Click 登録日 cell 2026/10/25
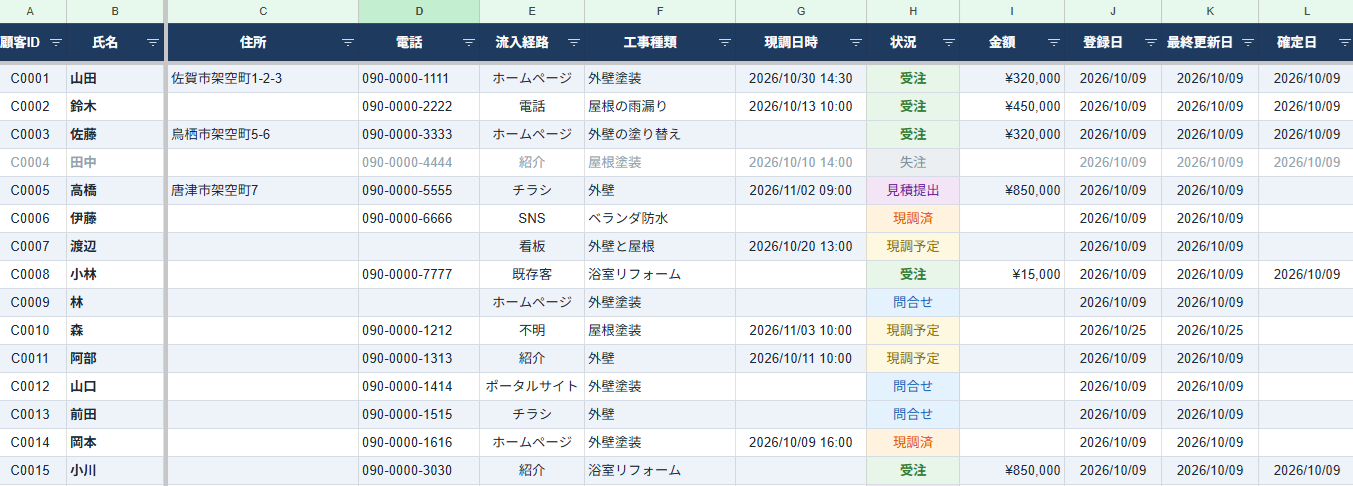Image resolution: width=1353 pixels, height=486 pixels. (x=1113, y=330)
